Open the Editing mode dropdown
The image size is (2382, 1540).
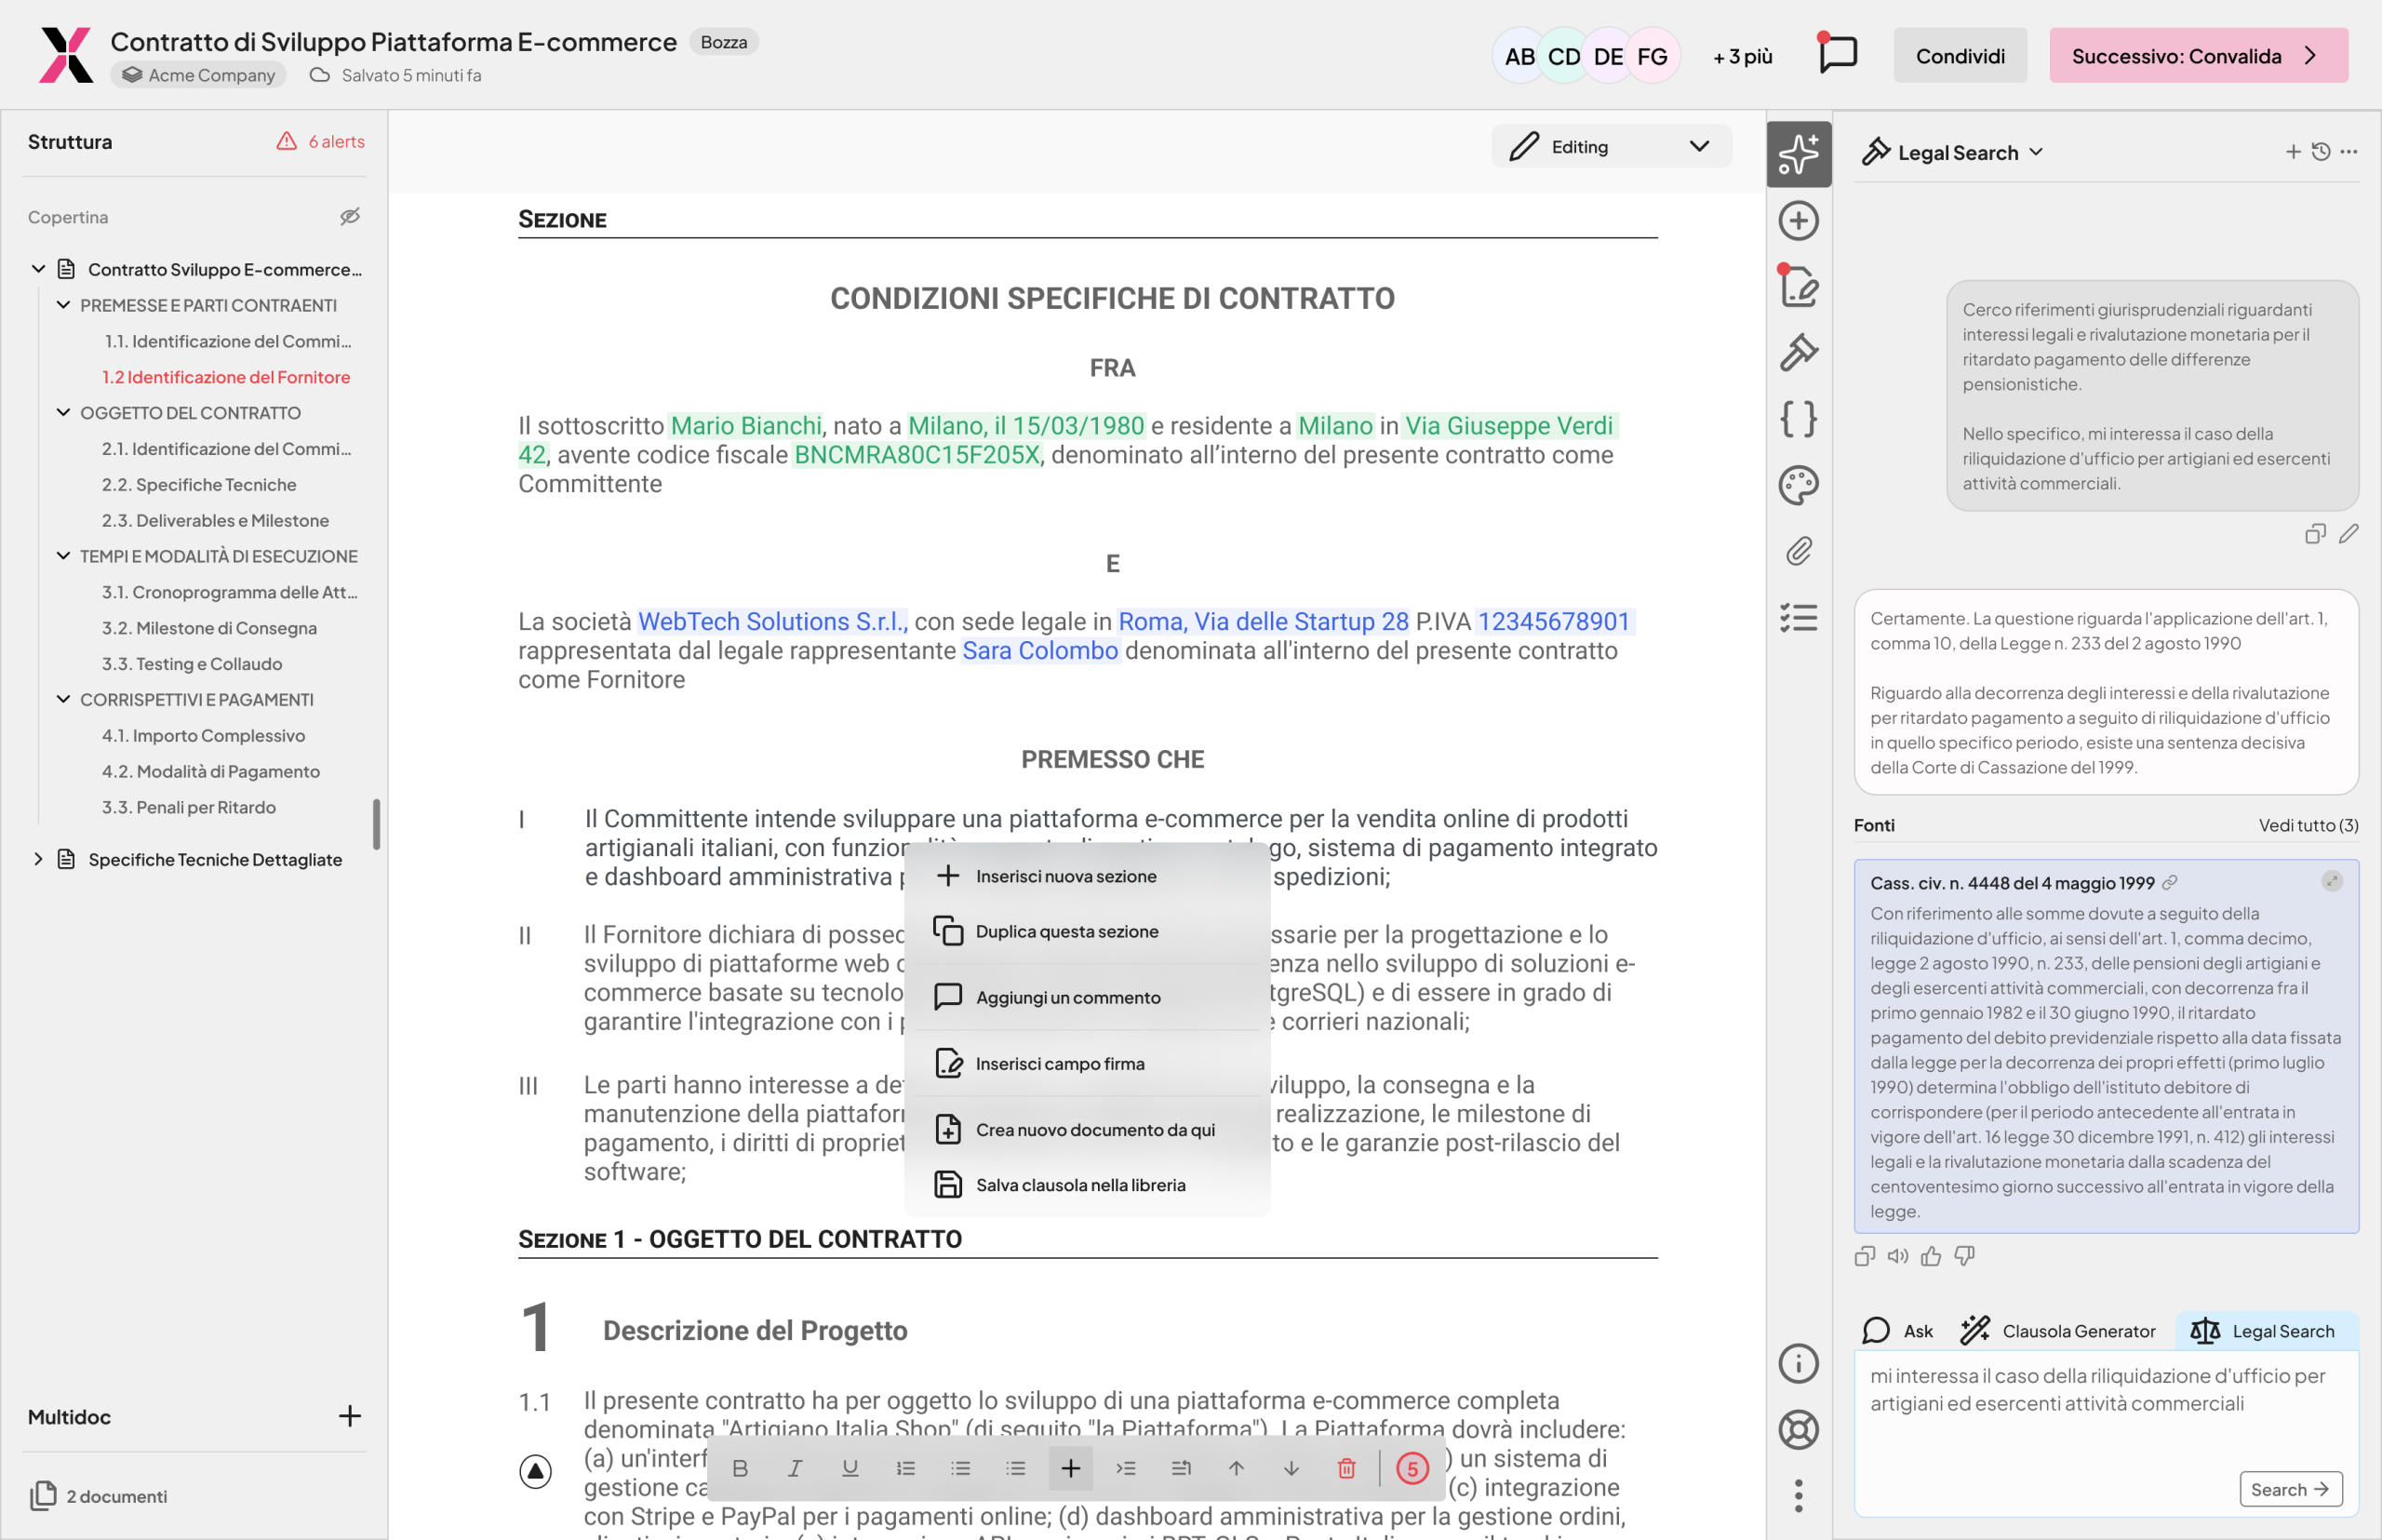1610,146
